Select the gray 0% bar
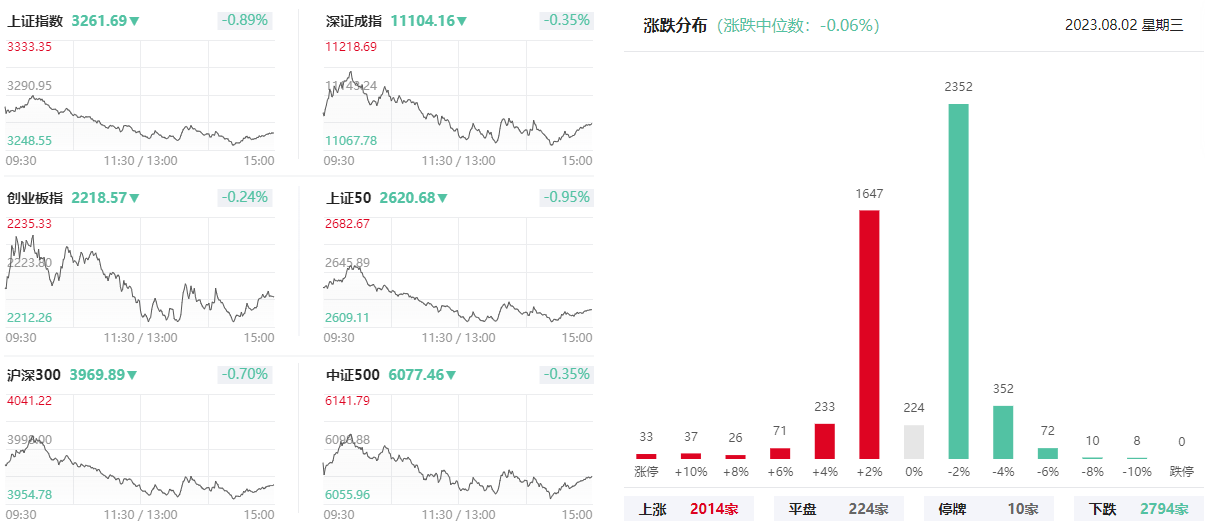The image size is (1205, 521). pos(914,442)
